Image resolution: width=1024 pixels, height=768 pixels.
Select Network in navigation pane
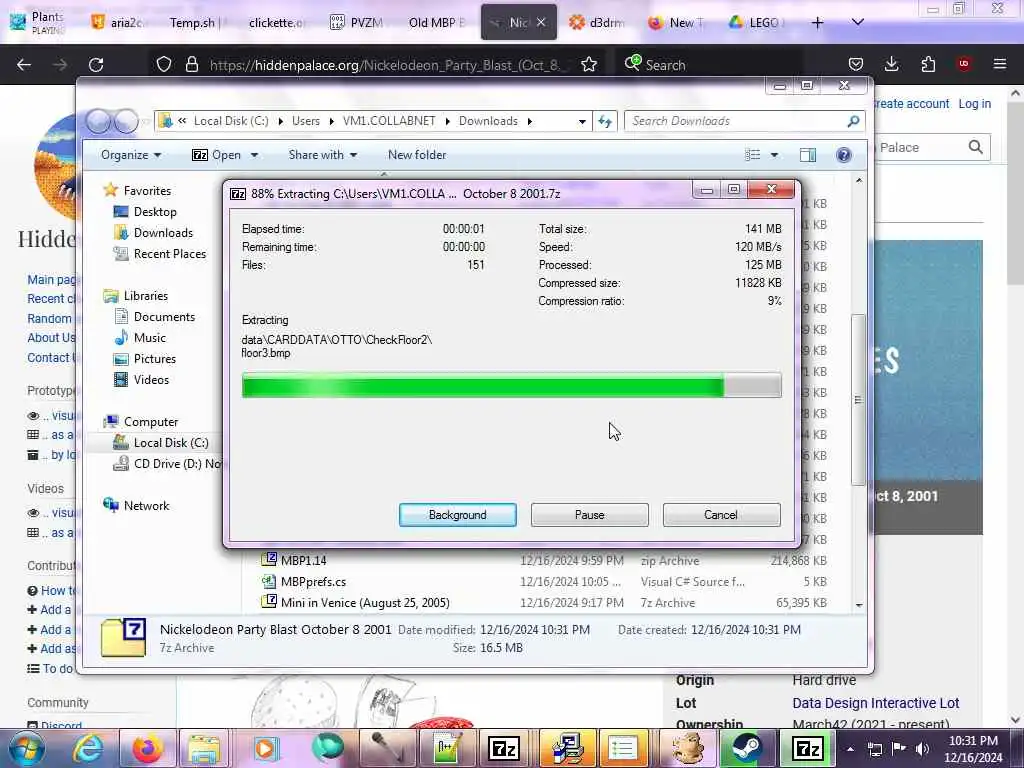point(146,505)
